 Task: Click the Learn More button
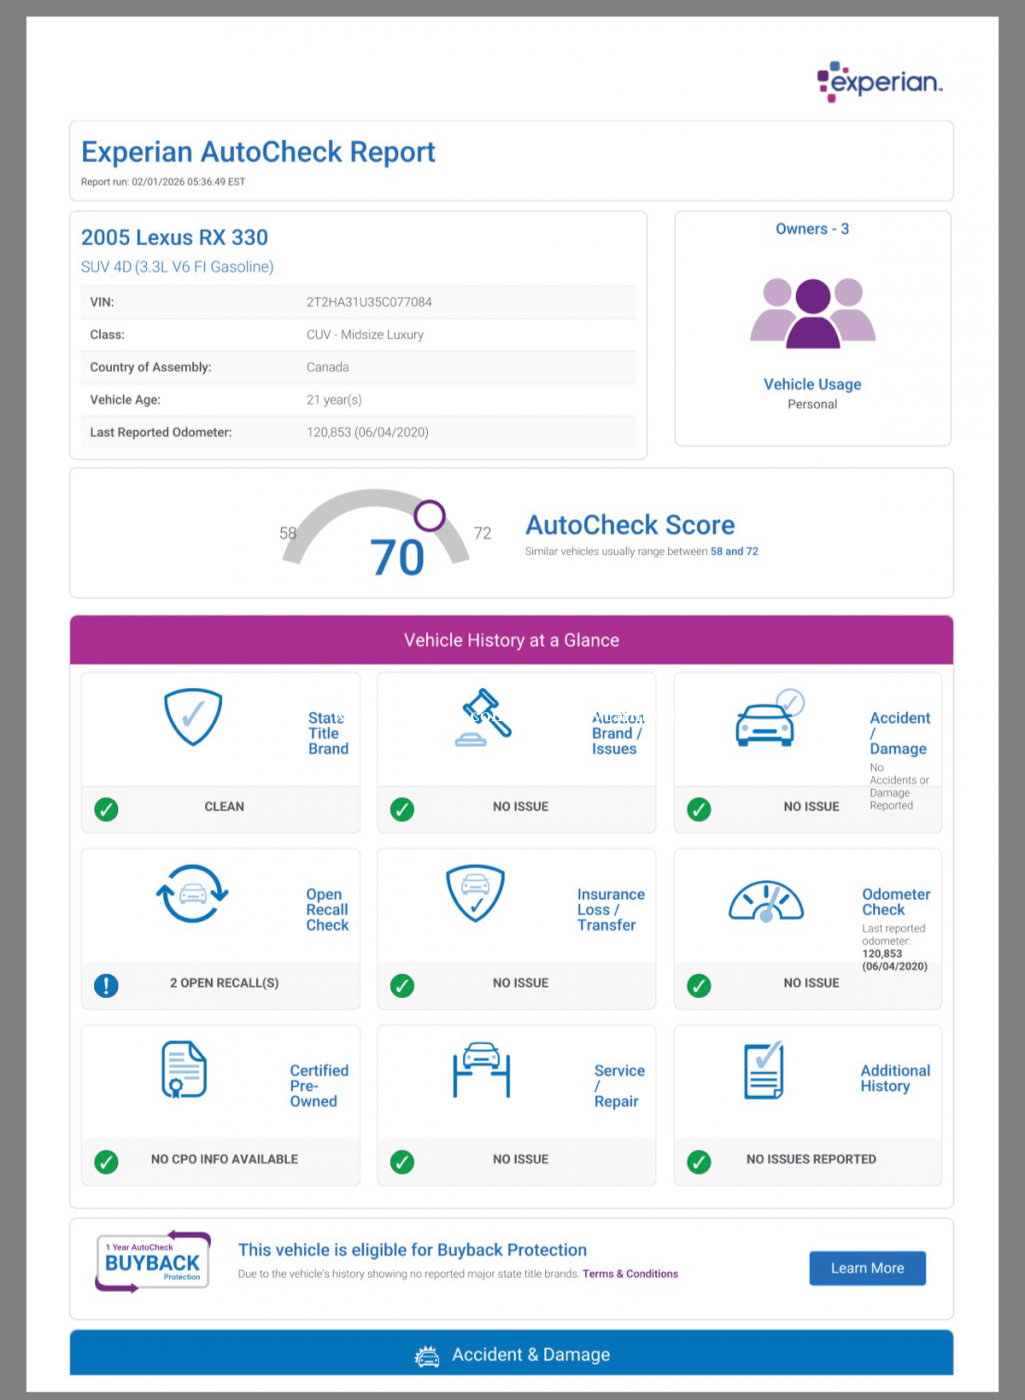867,1268
